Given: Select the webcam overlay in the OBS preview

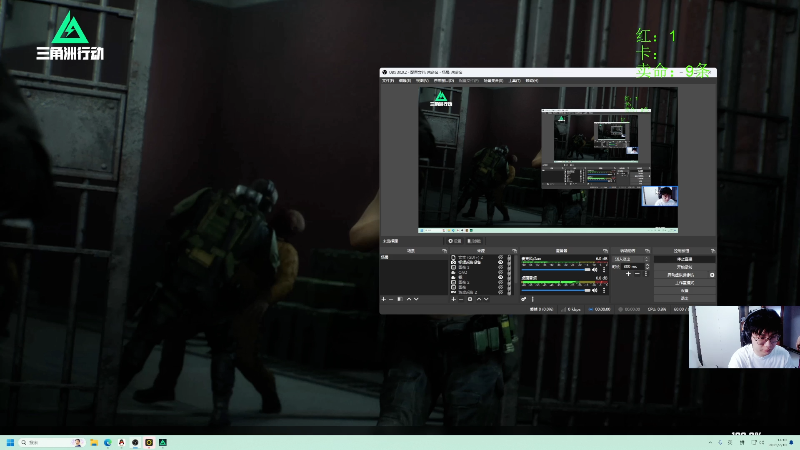Looking at the screenshot, I should coord(660,196).
